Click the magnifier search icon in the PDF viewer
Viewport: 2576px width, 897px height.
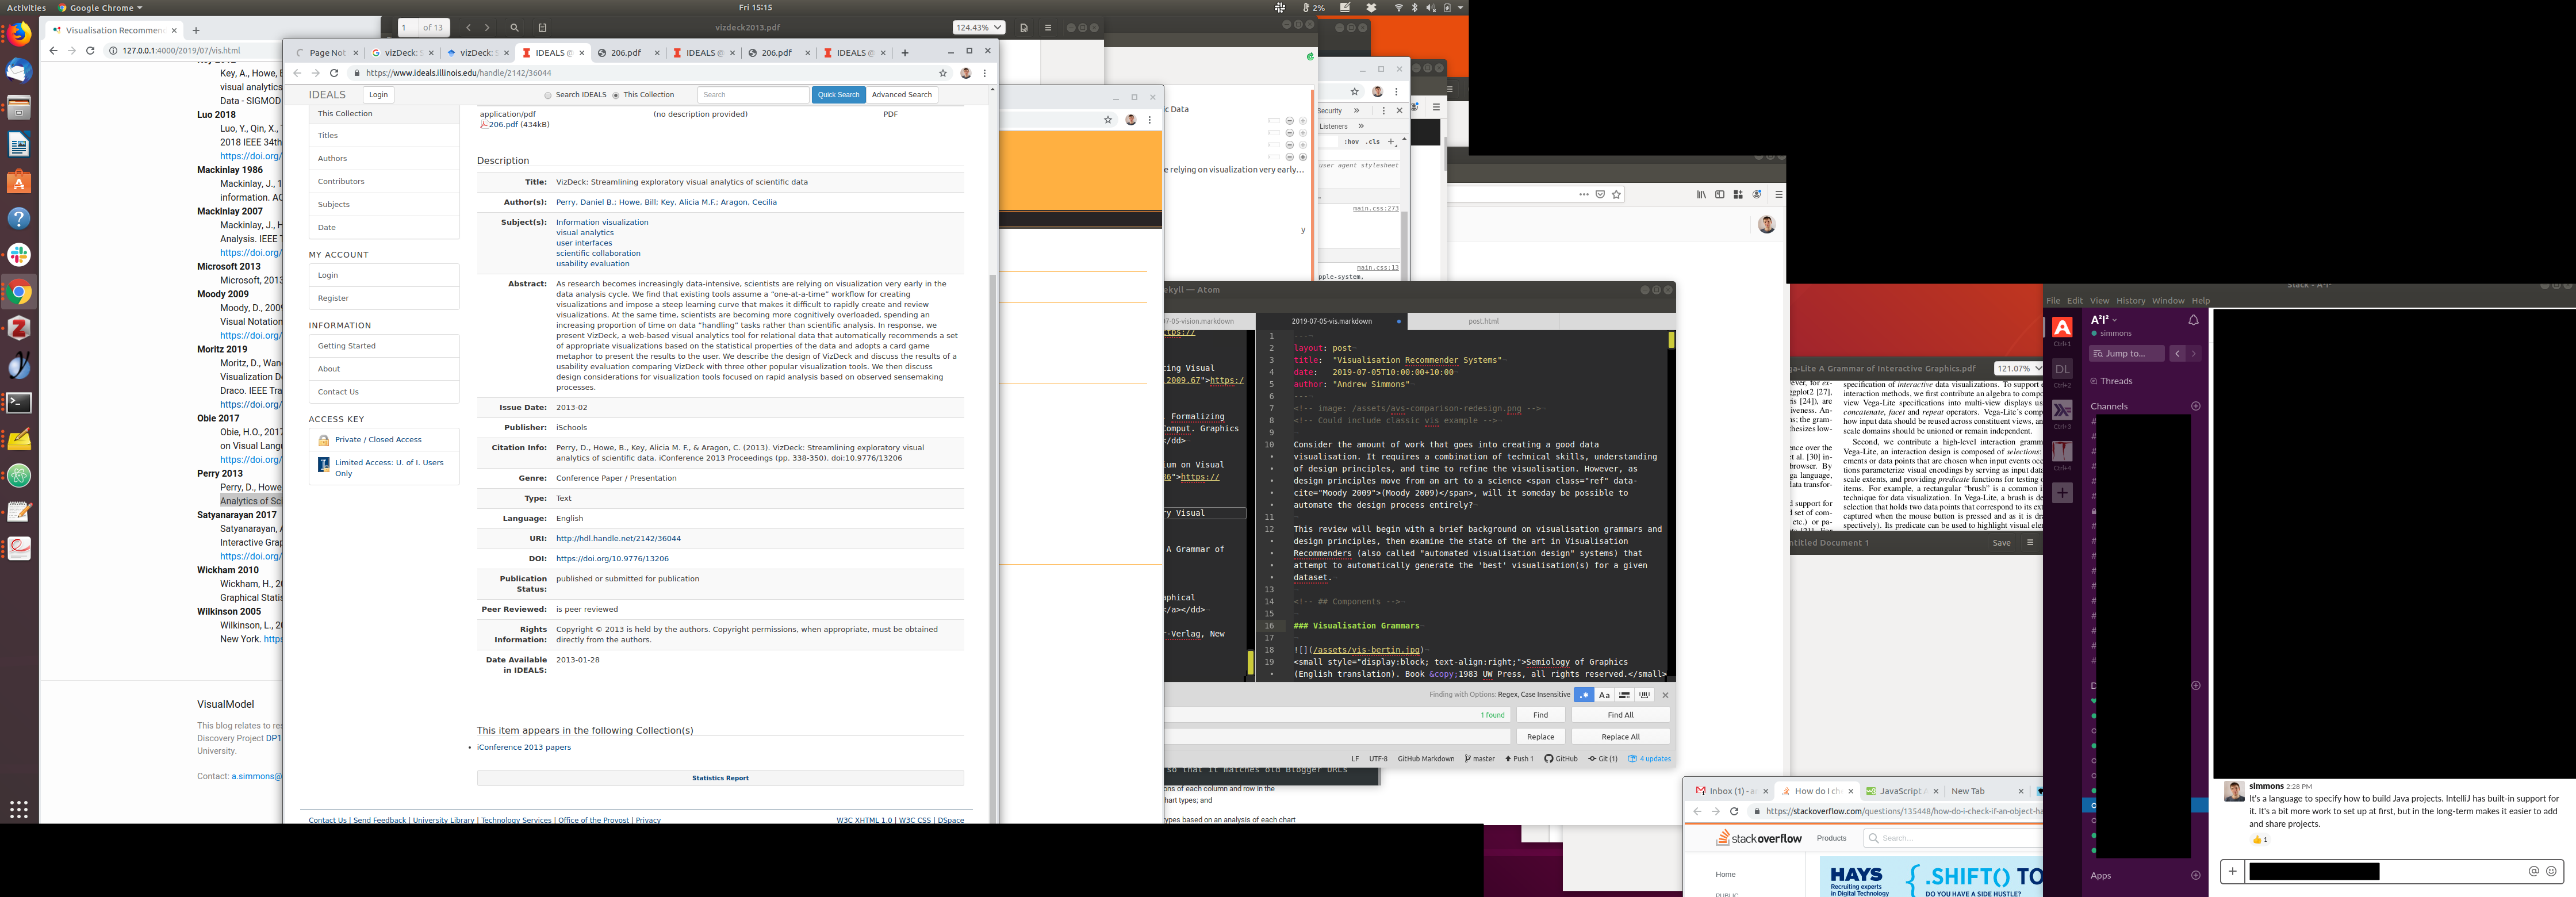pos(514,28)
